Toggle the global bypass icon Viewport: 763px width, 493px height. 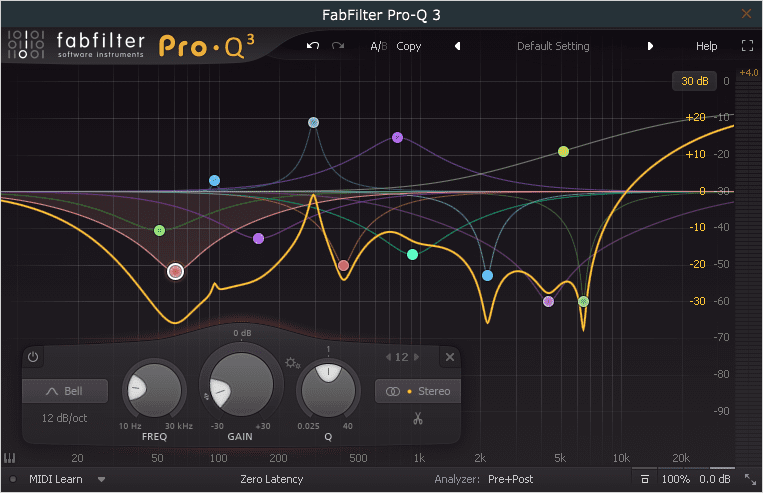(13, 480)
